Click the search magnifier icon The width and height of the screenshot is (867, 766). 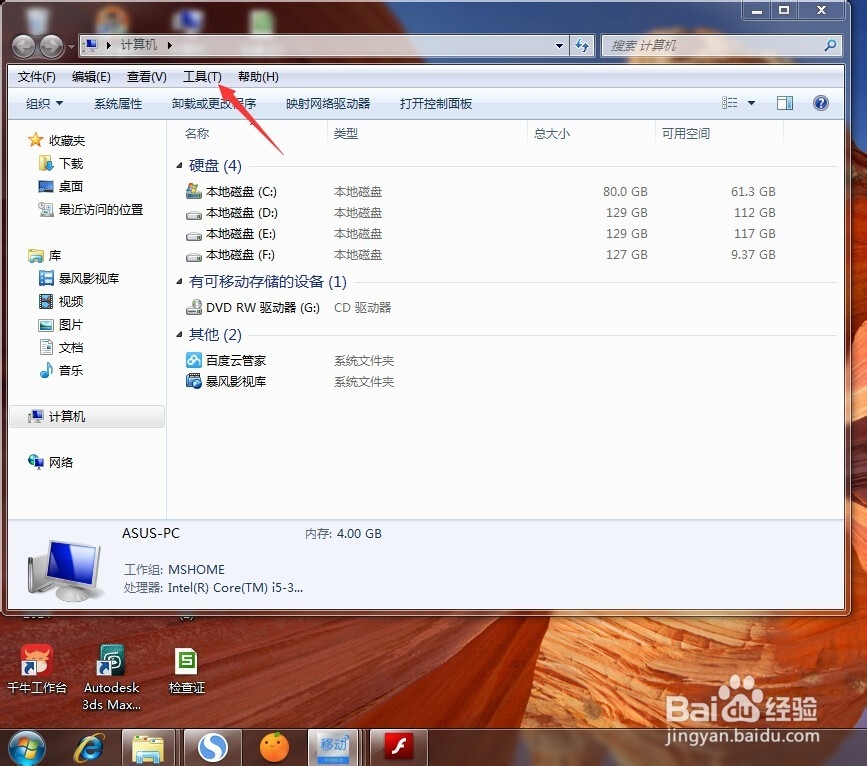click(830, 45)
